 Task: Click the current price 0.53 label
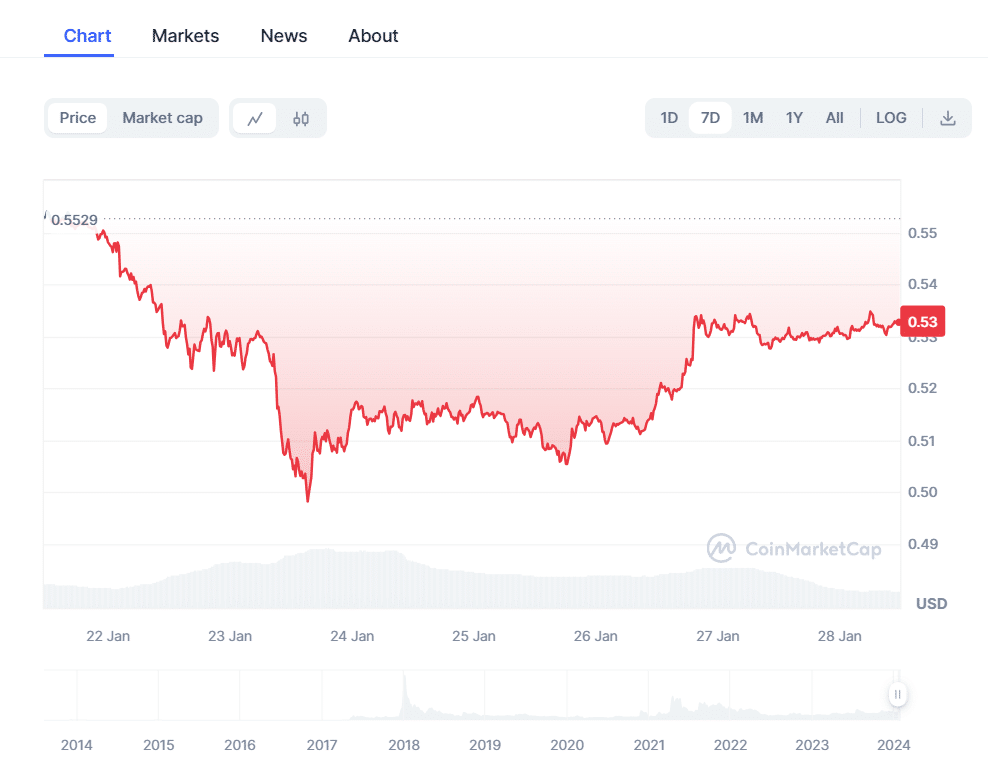click(x=922, y=322)
